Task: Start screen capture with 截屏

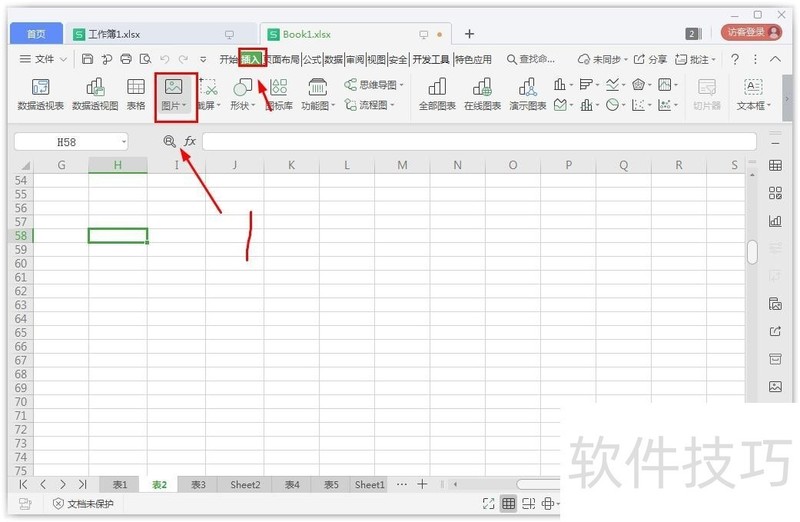Action: point(208,94)
